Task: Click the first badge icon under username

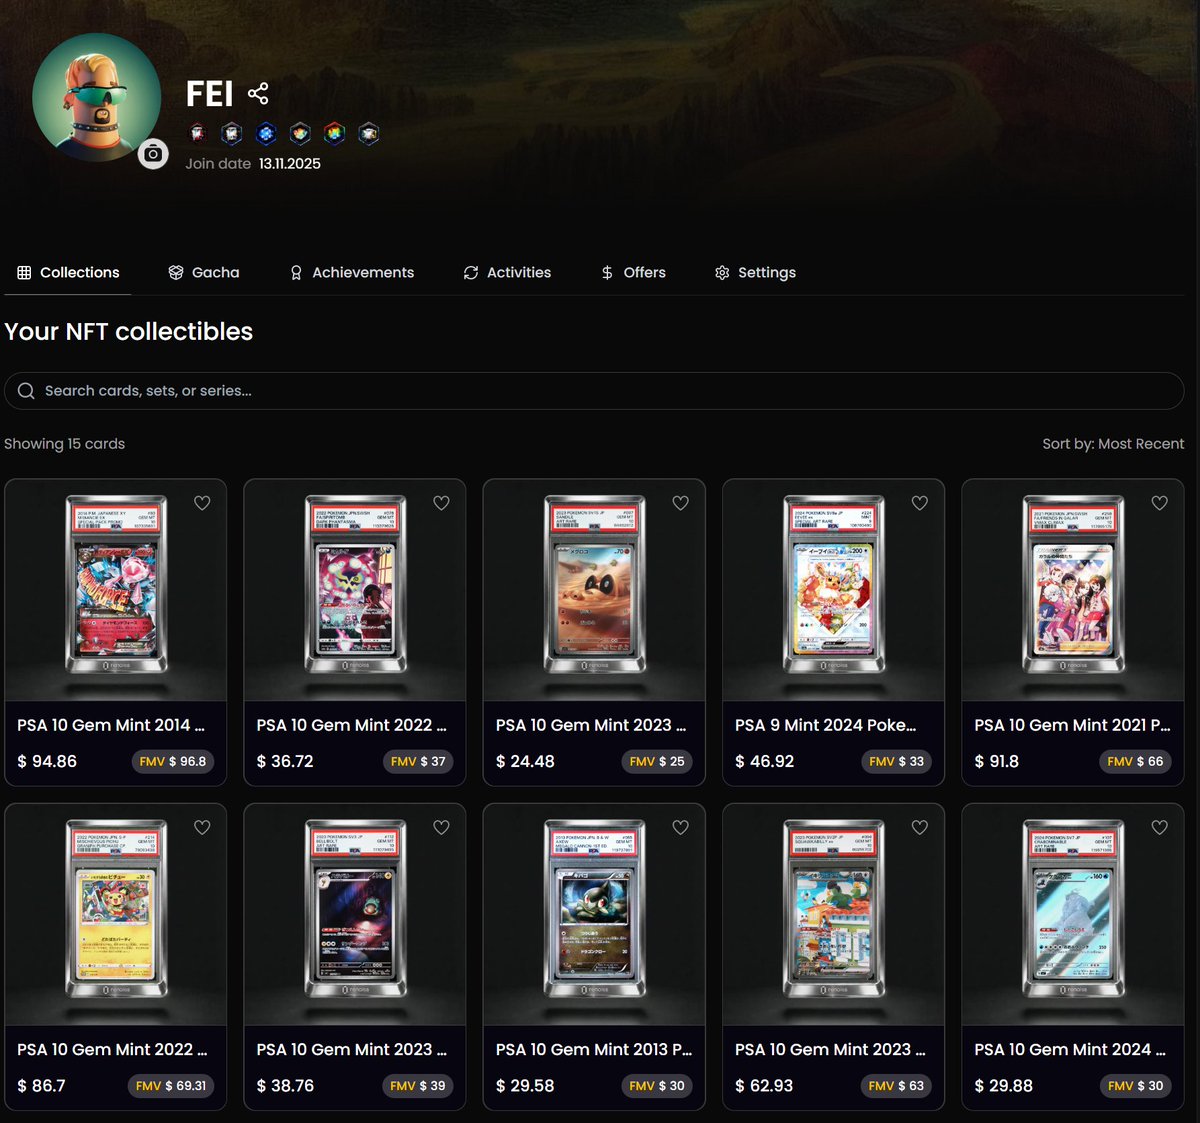Action: (x=198, y=133)
